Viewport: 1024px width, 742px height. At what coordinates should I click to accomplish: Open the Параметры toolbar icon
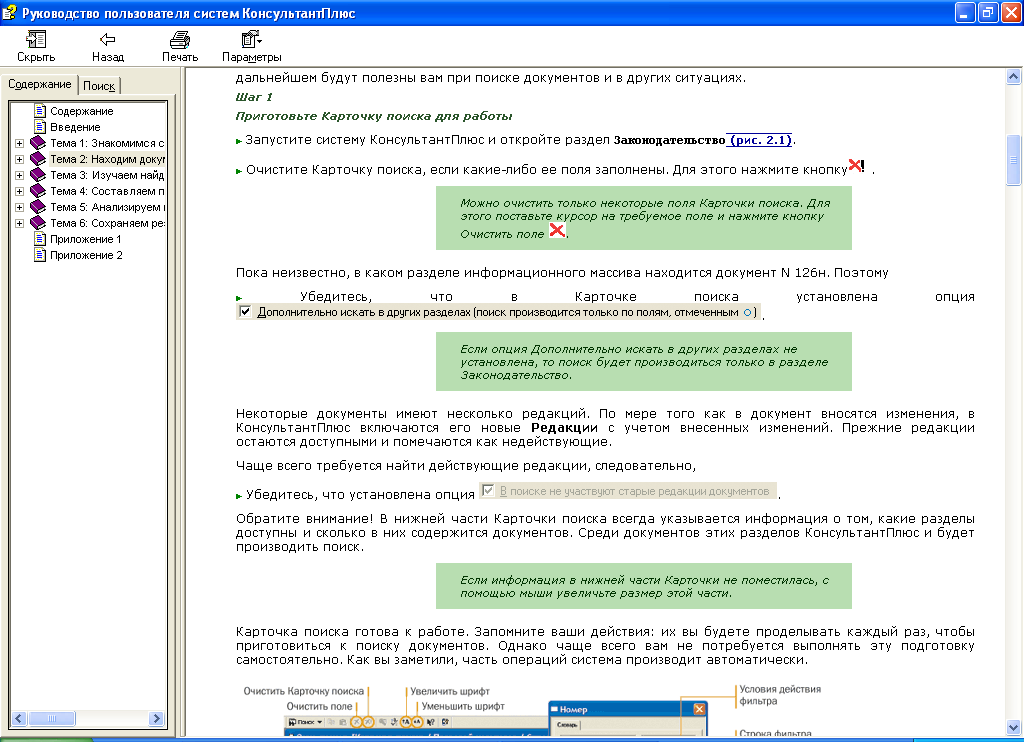(251, 40)
